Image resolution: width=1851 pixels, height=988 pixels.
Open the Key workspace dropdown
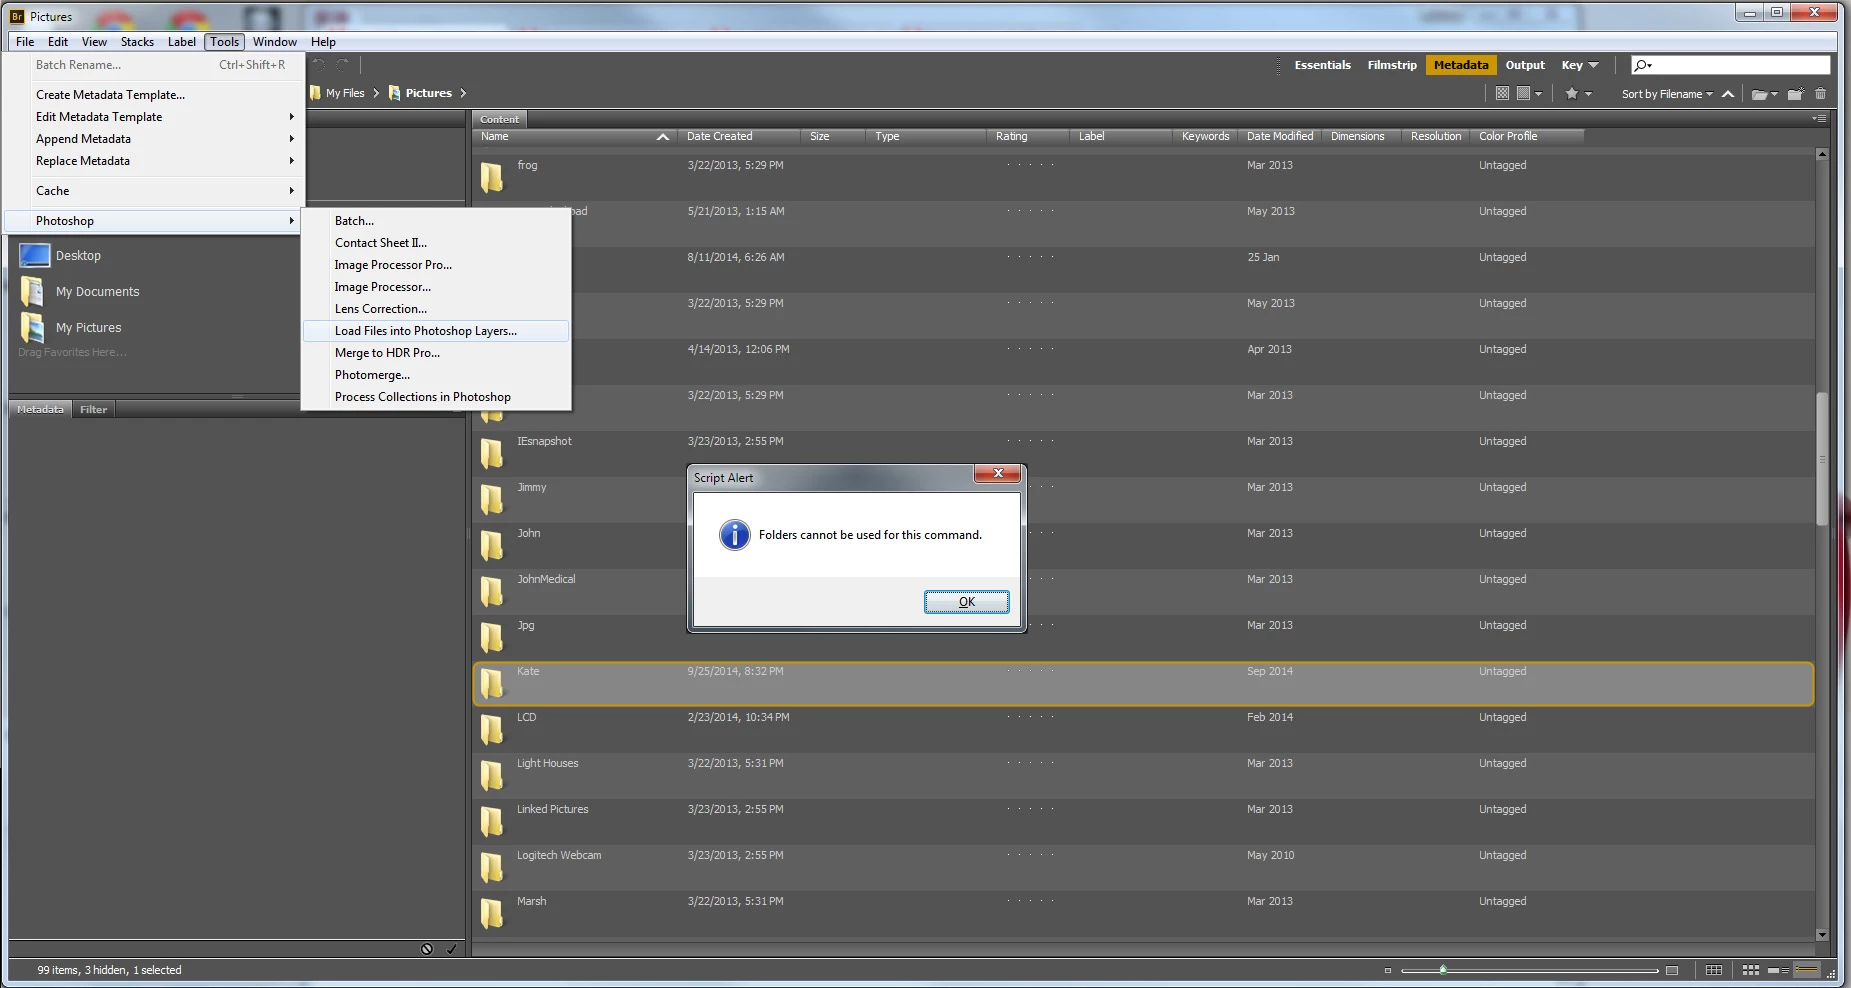point(1580,65)
